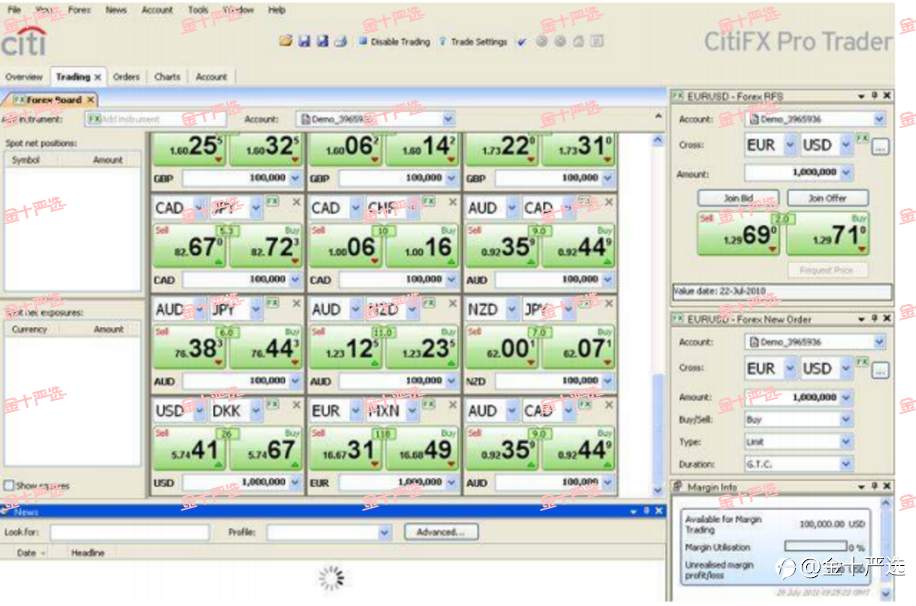Image resolution: width=916 pixels, height=606 pixels.
Task: Click the first grey round toolbar icon
Action: (x=542, y=41)
